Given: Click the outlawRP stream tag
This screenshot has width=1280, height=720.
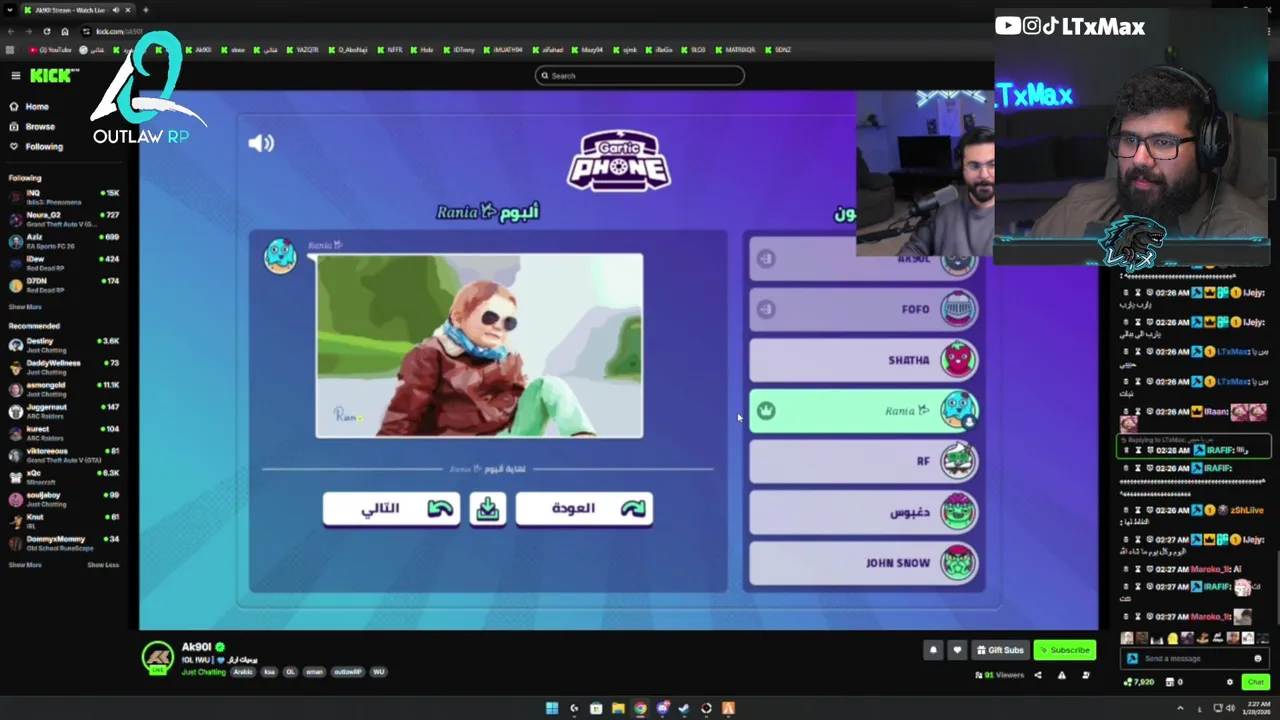Looking at the screenshot, I should (x=348, y=672).
